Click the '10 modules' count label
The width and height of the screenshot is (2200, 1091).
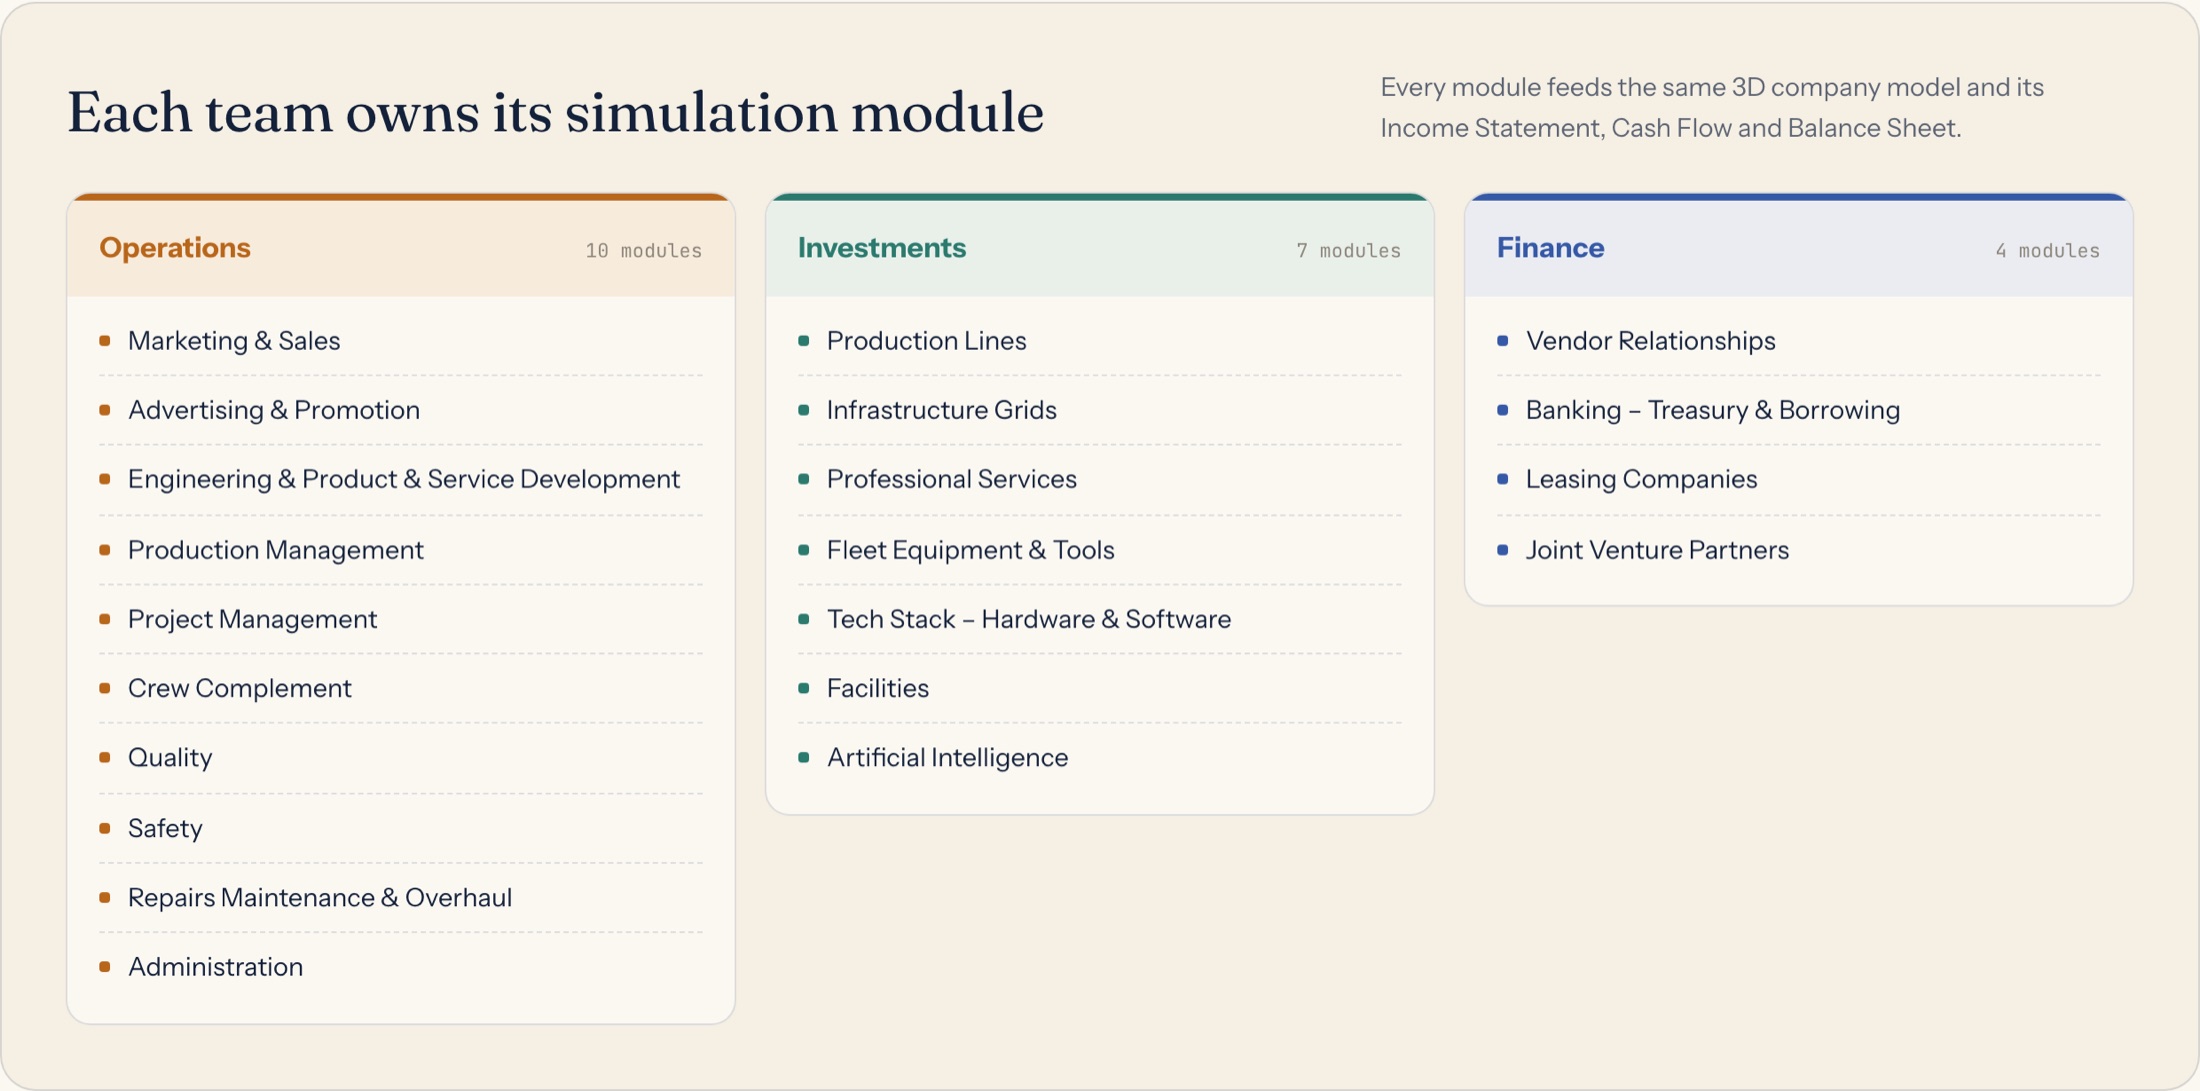point(643,250)
